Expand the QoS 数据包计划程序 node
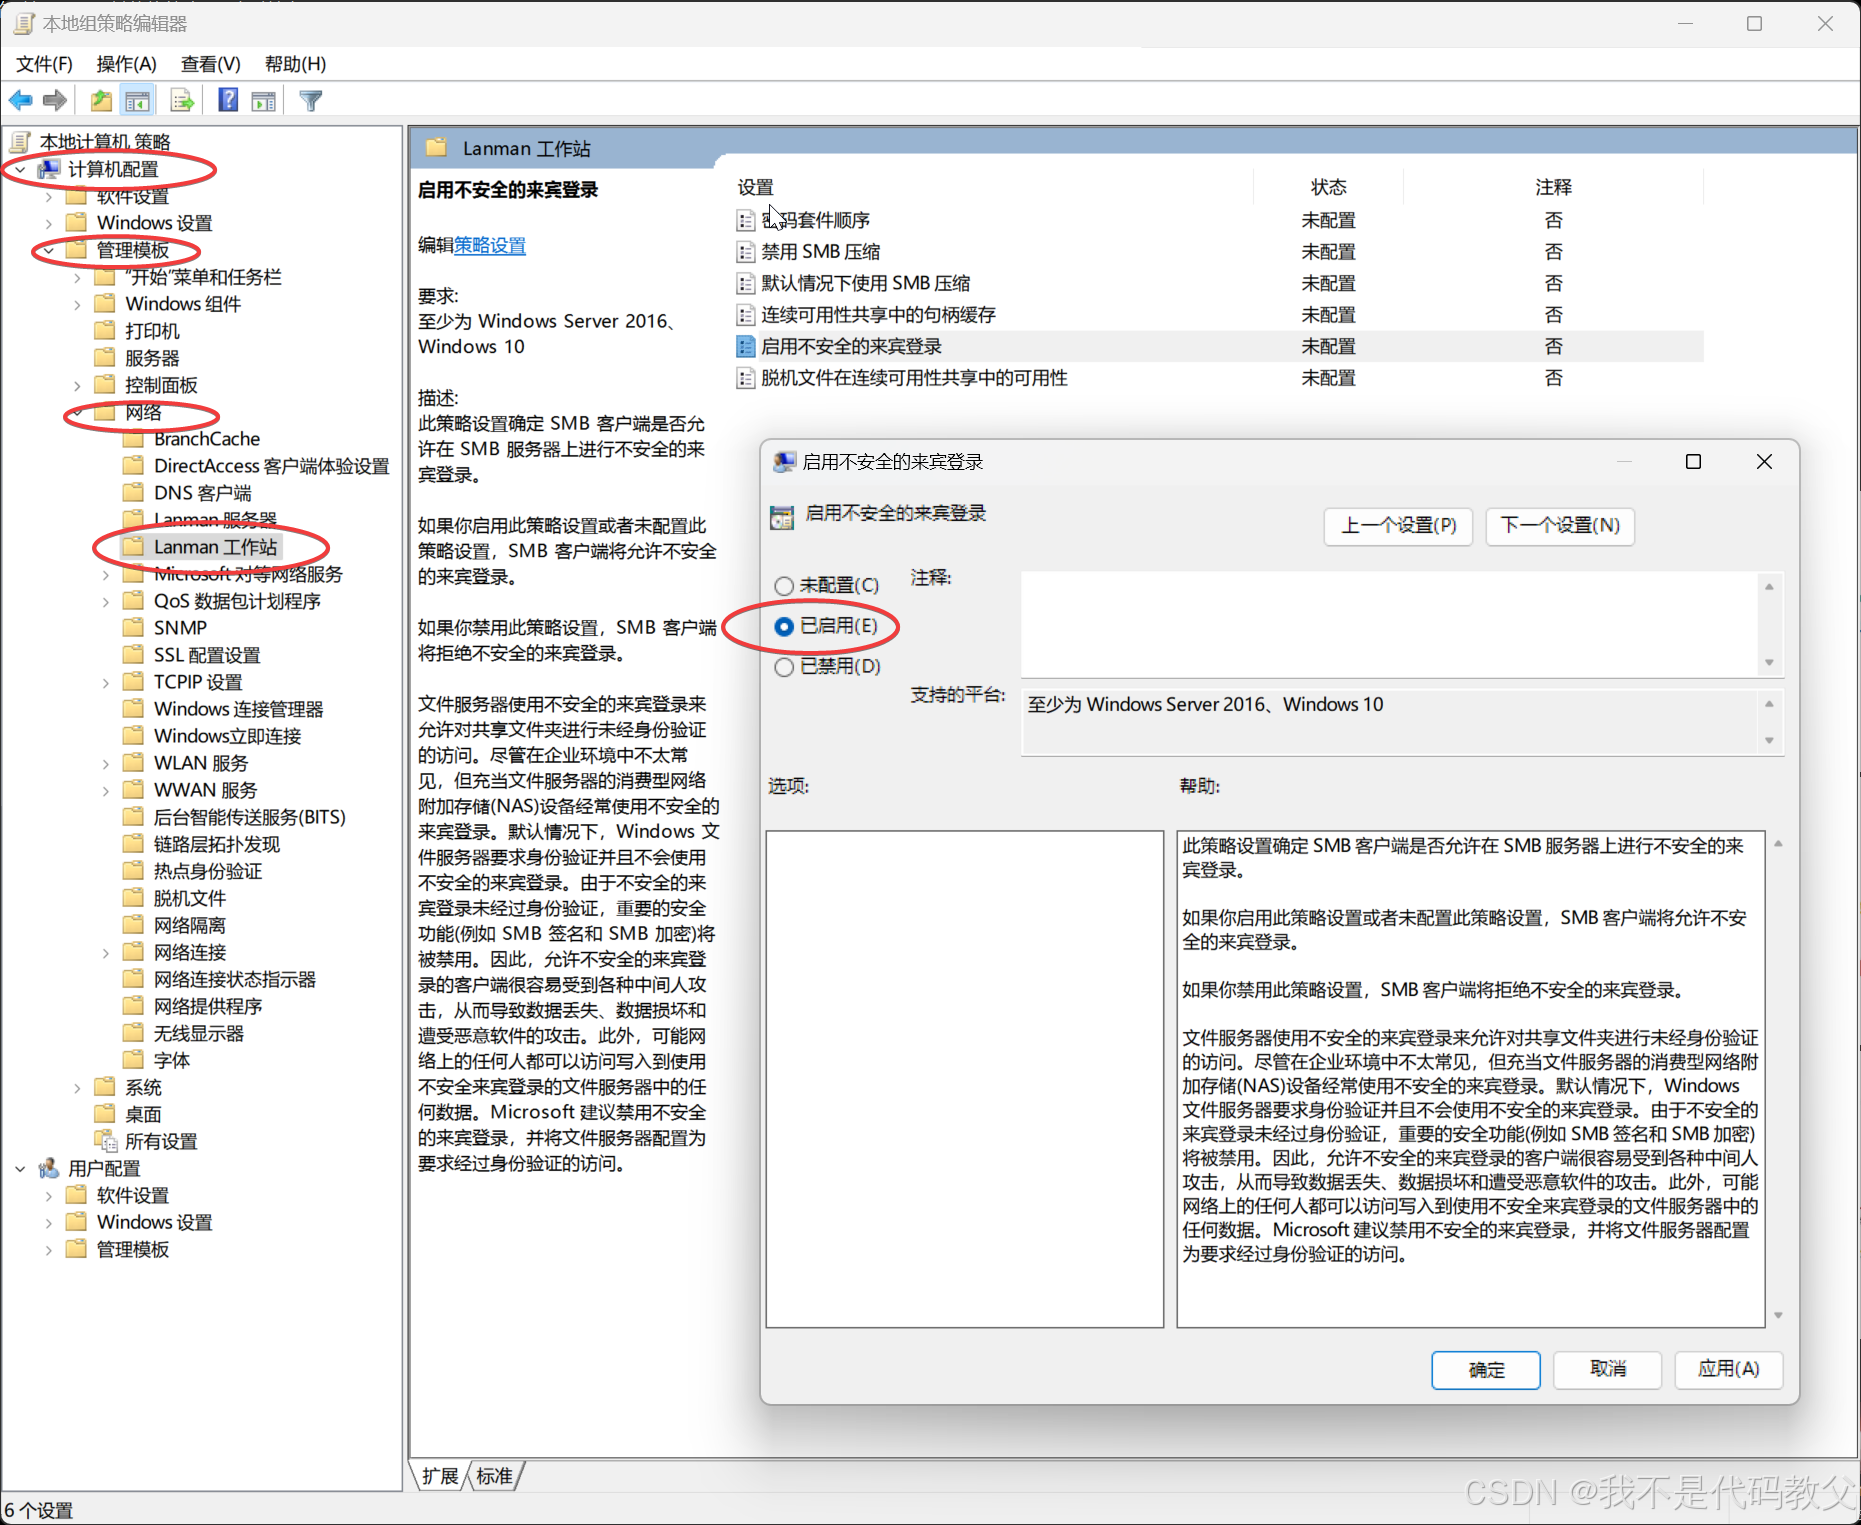This screenshot has height=1525, width=1861. pyautogui.click(x=106, y=601)
